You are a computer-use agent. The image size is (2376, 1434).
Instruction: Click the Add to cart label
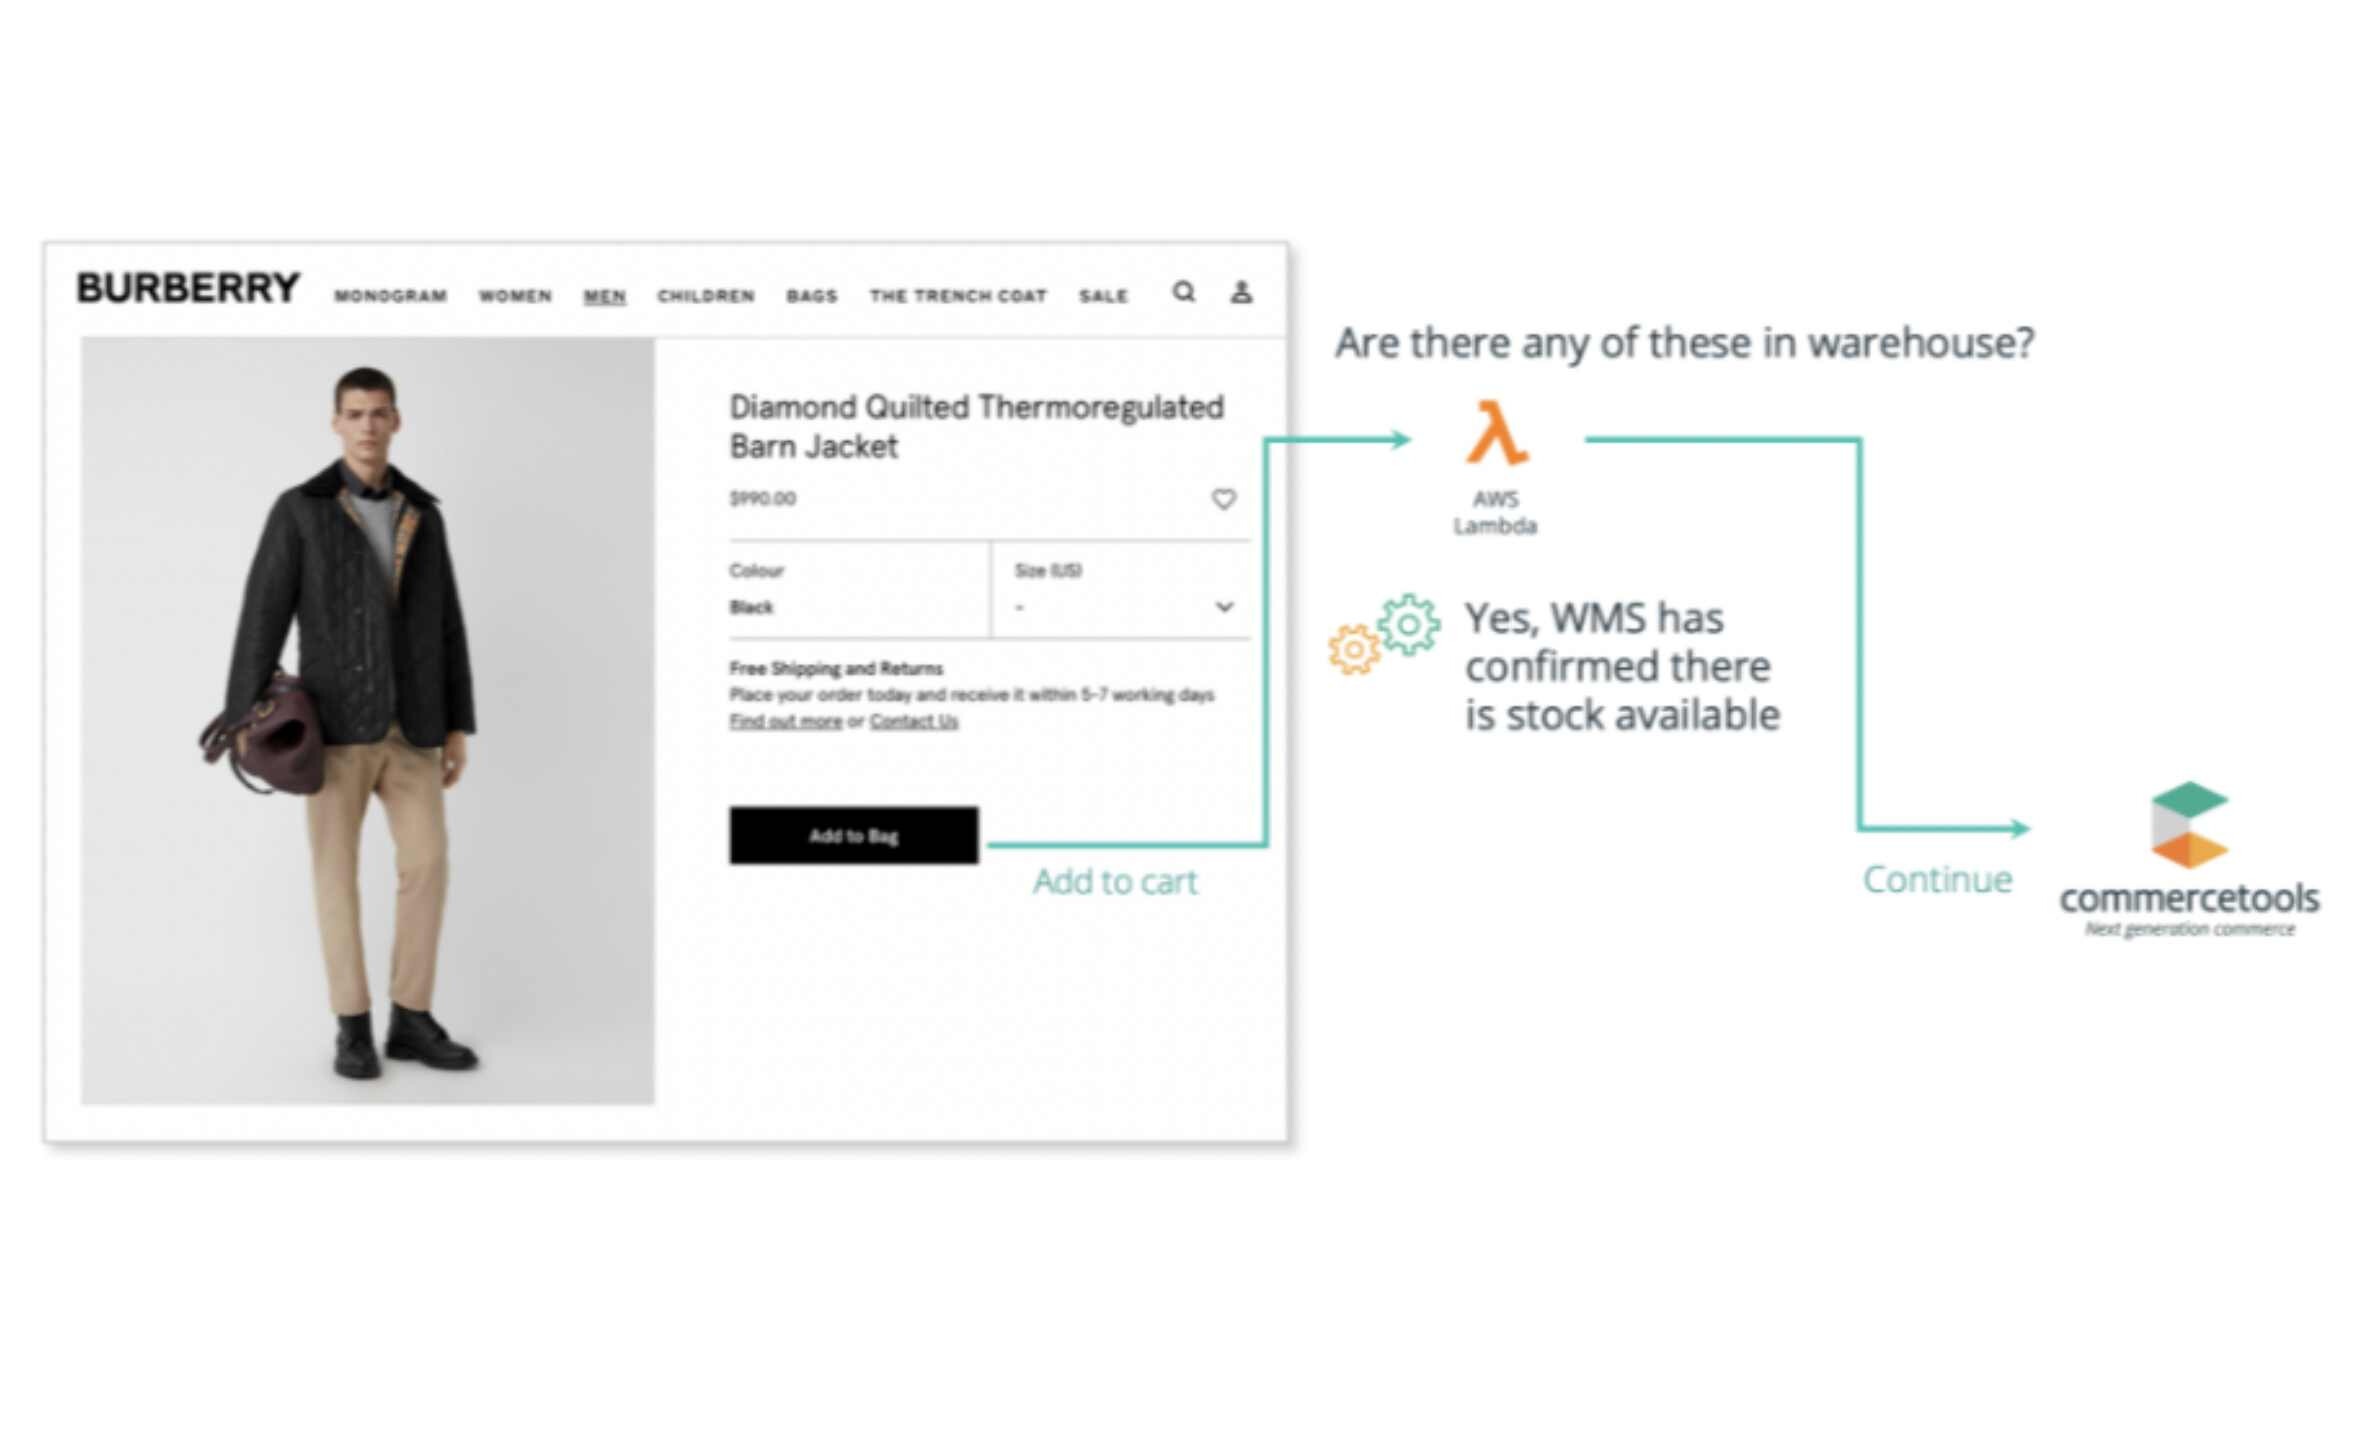pyautogui.click(x=1115, y=881)
